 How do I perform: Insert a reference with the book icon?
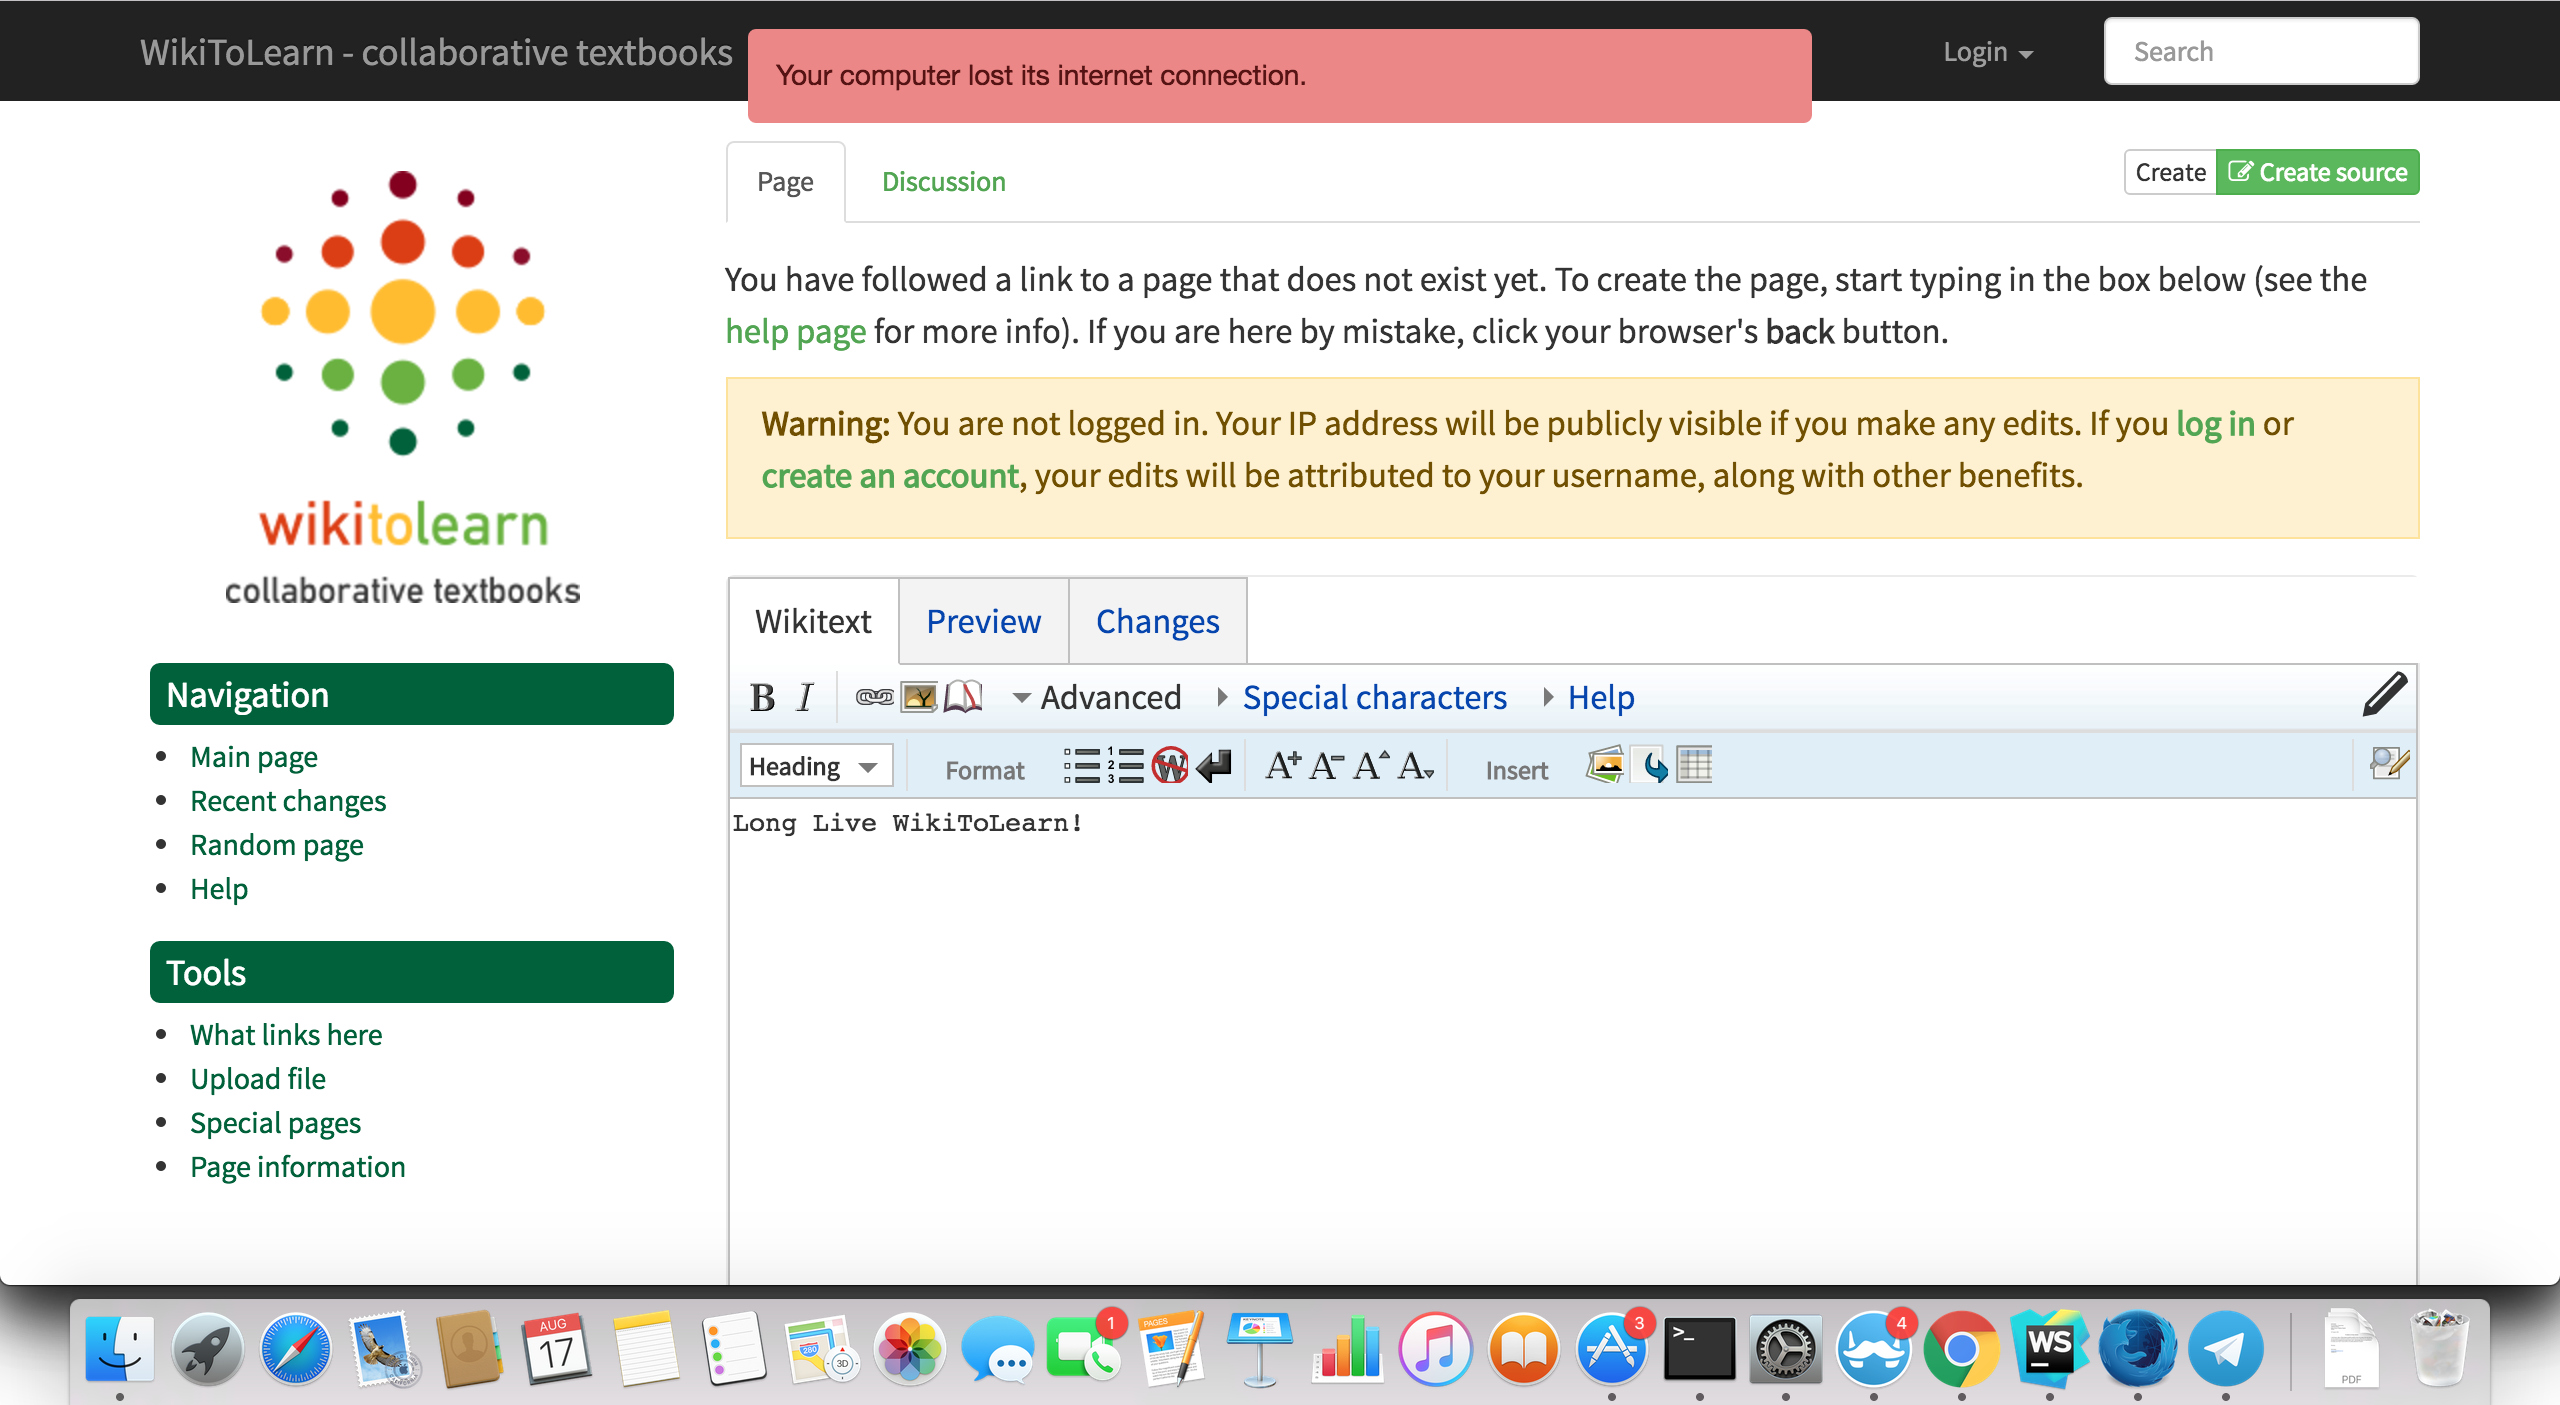[x=963, y=697]
